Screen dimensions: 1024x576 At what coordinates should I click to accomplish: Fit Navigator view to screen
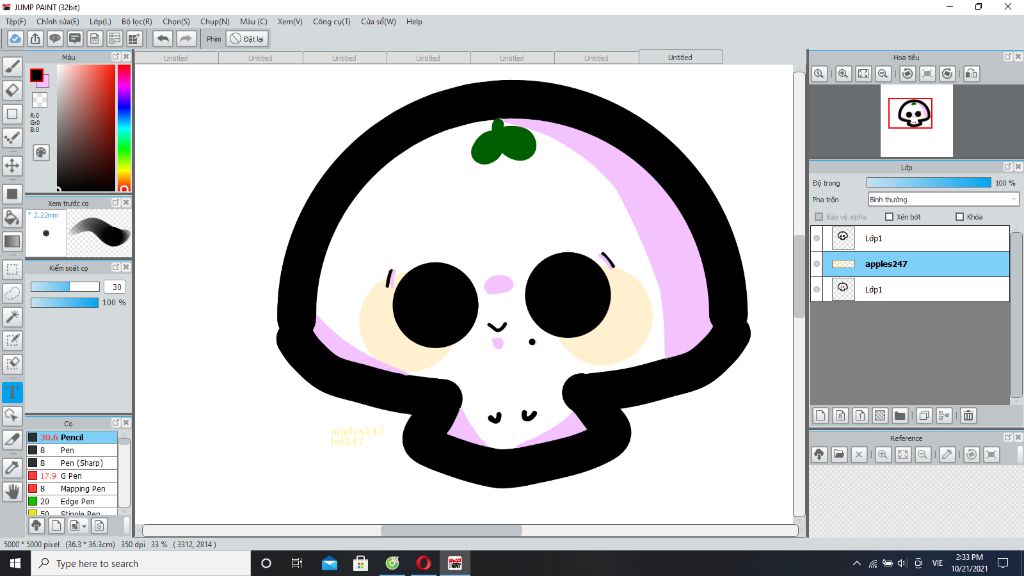(x=863, y=74)
